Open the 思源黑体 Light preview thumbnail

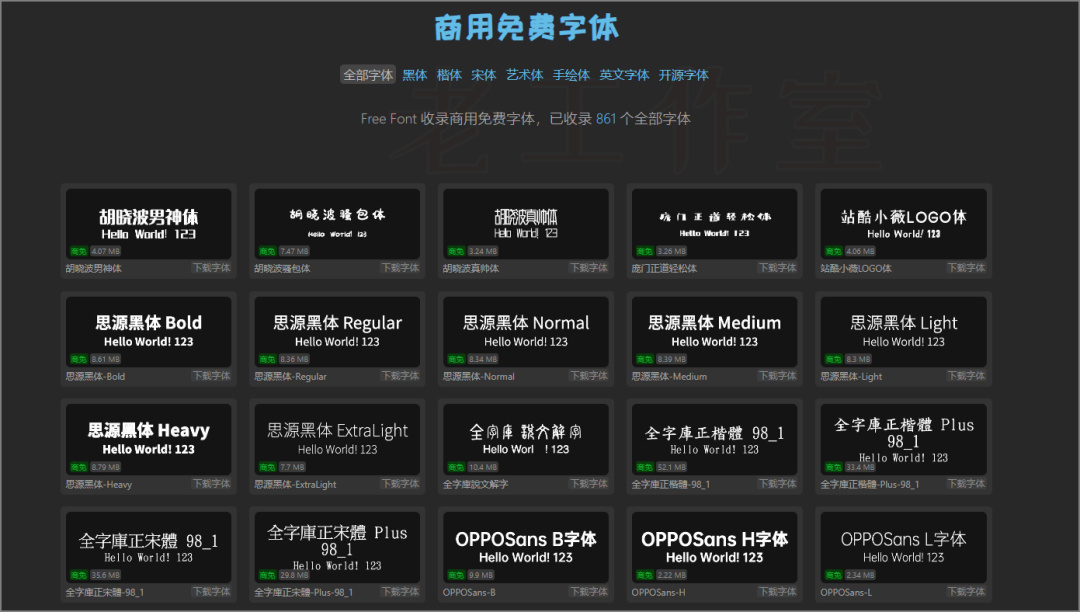point(903,332)
